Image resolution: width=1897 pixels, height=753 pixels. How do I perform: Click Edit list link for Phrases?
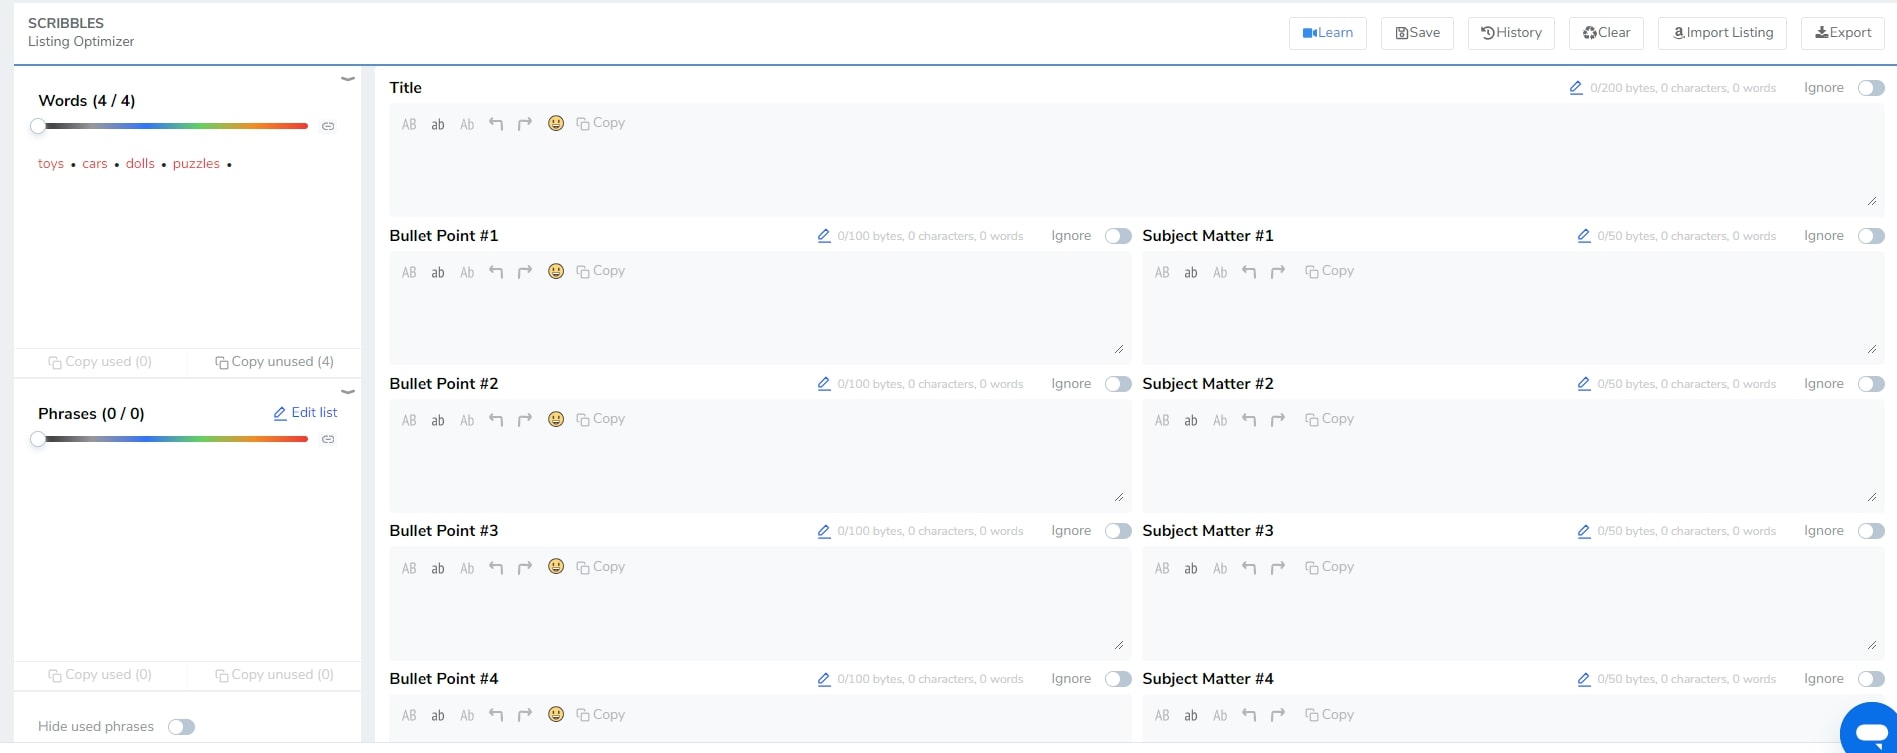point(305,412)
